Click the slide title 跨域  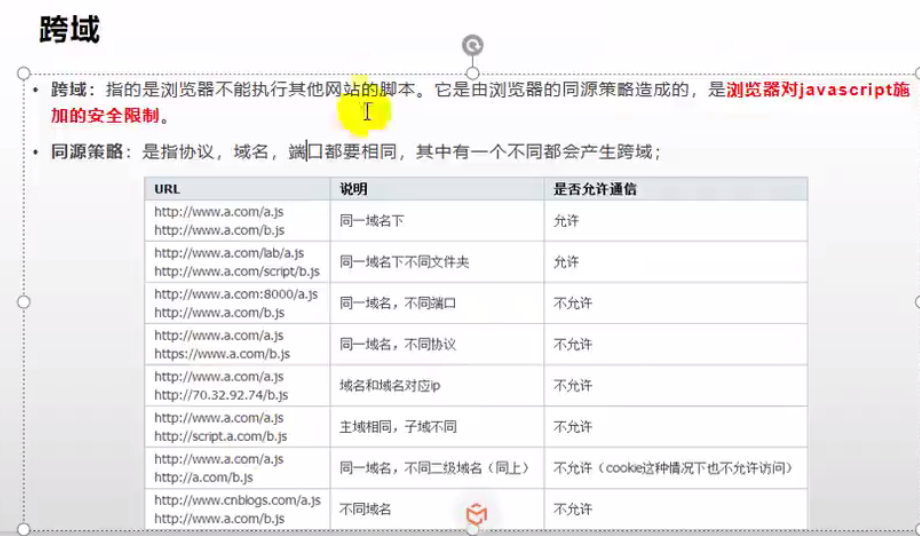coord(70,29)
